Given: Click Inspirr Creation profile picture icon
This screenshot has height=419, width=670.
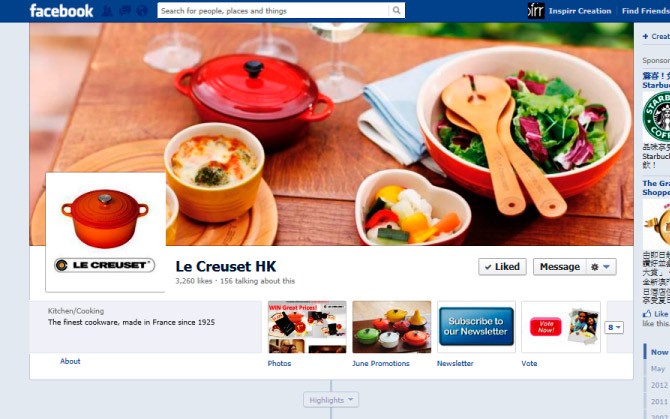Looking at the screenshot, I should pyautogui.click(x=536, y=11).
